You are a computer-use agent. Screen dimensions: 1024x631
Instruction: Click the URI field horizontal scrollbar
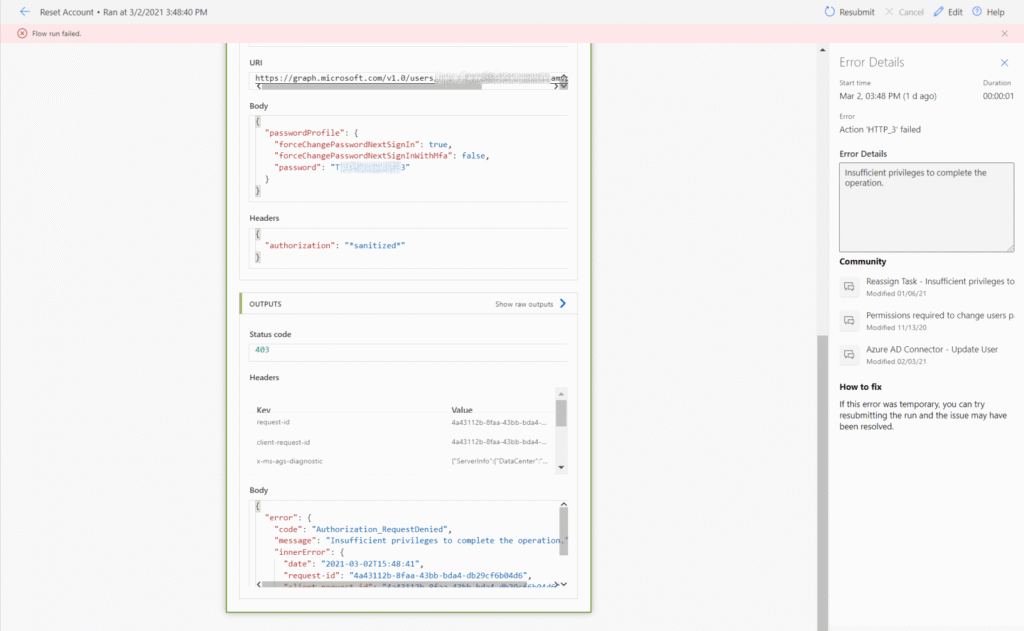(x=372, y=86)
